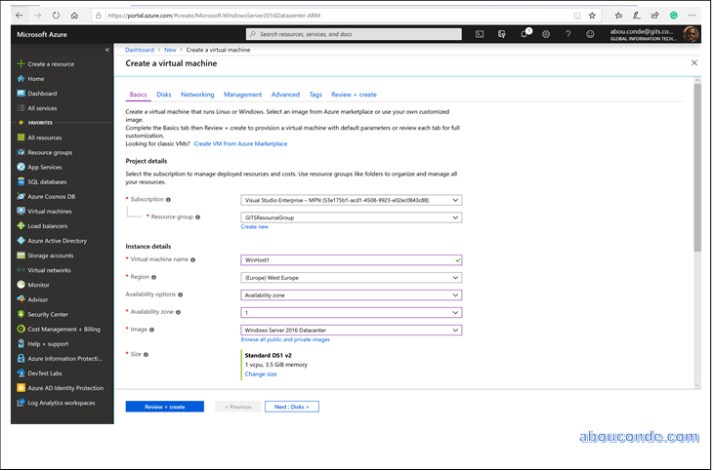The height and width of the screenshot is (471, 714).
Task: Click the Review + create button
Action: [x=164, y=407]
